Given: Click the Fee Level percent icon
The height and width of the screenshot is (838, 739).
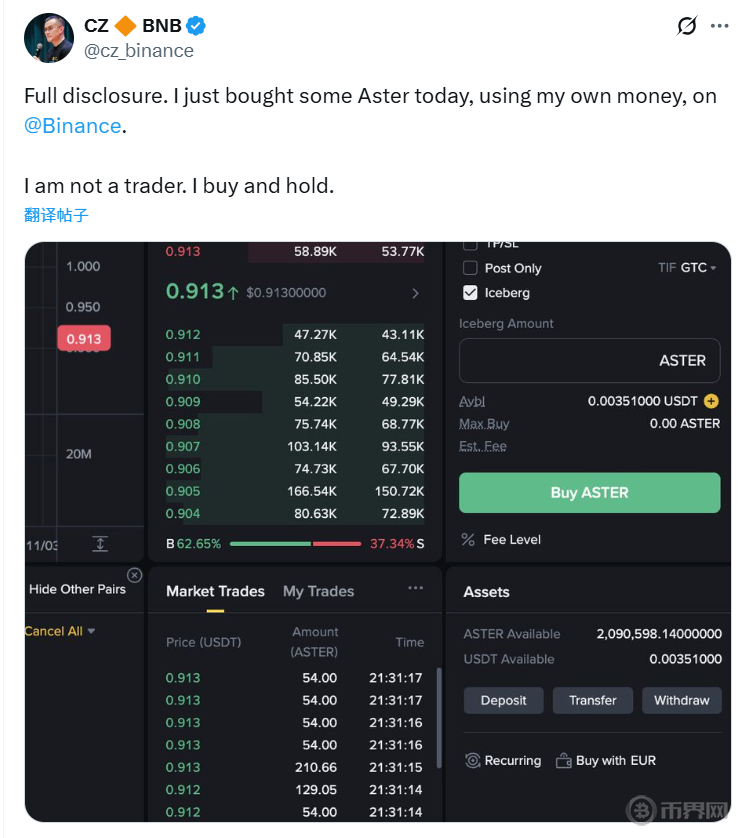Looking at the screenshot, I should 468,540.
